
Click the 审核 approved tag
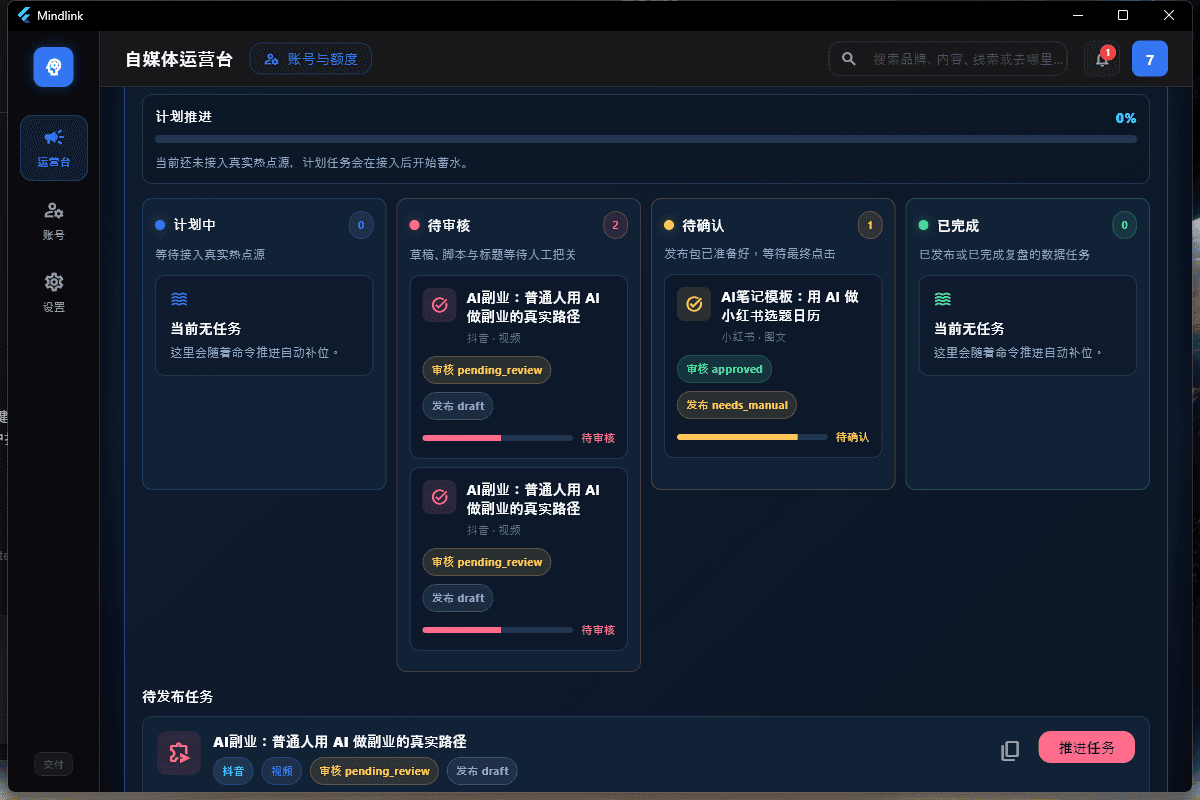coord(724,369)
